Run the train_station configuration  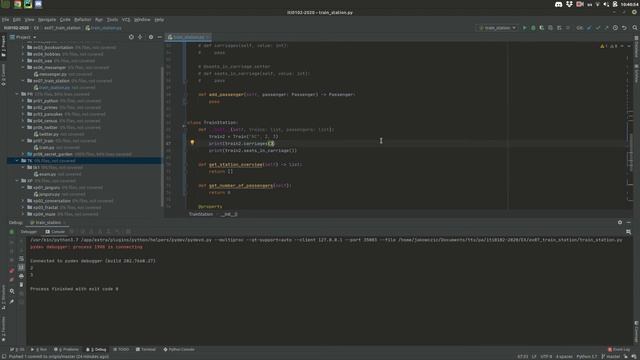(x=524, y=28)
